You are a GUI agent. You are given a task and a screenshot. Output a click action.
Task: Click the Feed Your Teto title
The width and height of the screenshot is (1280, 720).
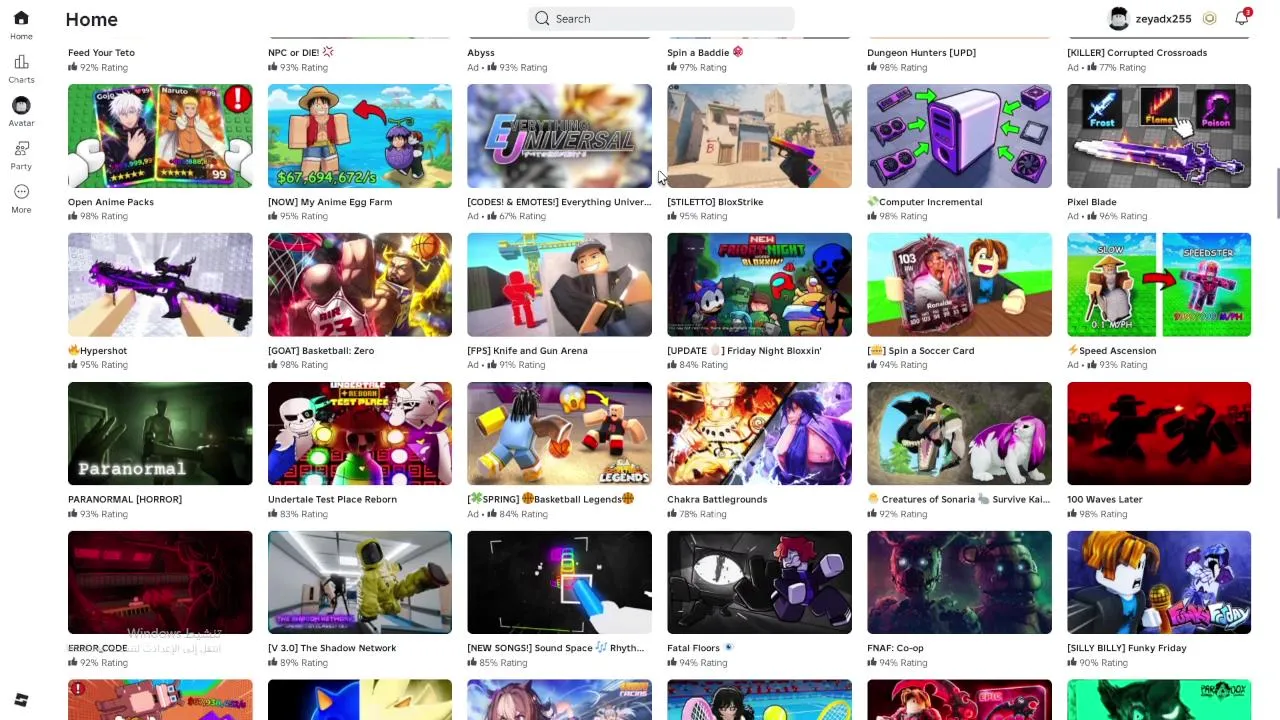101,53
